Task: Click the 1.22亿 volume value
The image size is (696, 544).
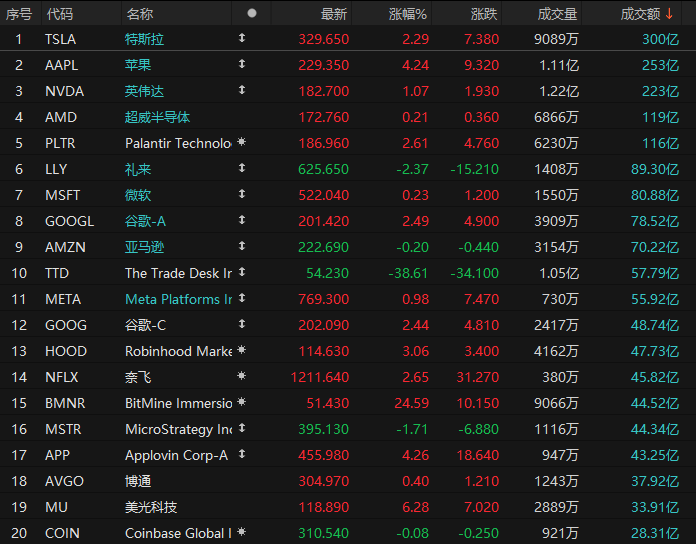Action: [559, 91]
